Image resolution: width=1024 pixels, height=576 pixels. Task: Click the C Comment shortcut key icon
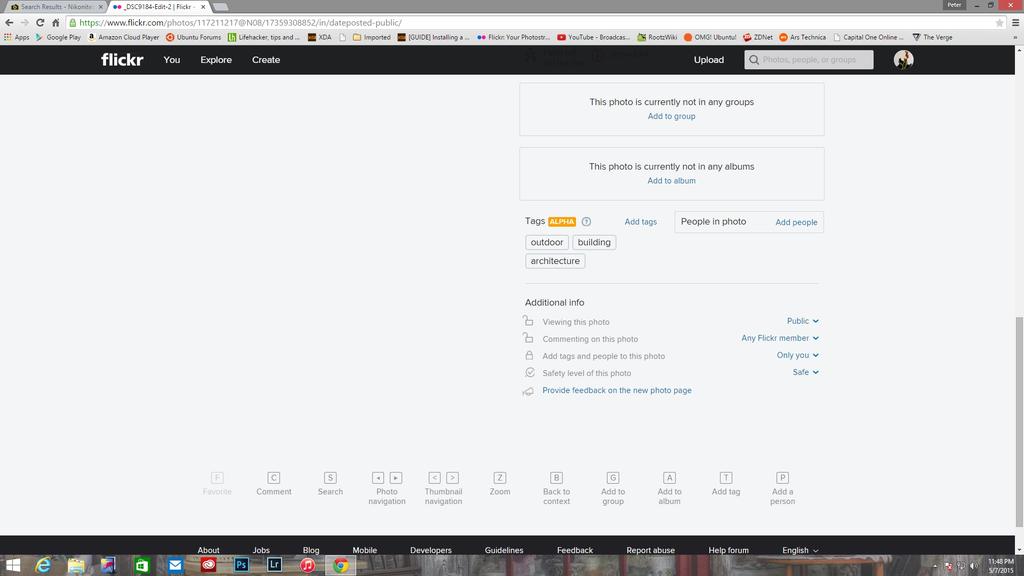[274, 478]
